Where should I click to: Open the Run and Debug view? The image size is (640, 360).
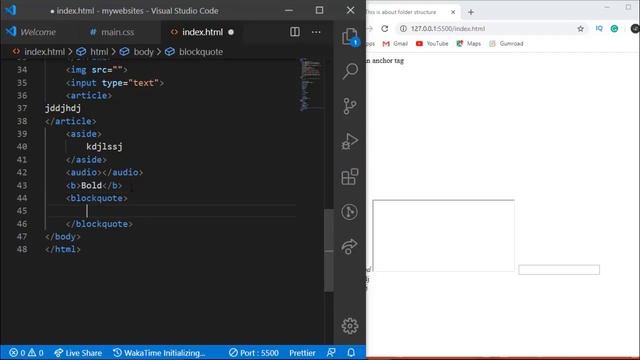pyautogui.click(x=350, y=141)
